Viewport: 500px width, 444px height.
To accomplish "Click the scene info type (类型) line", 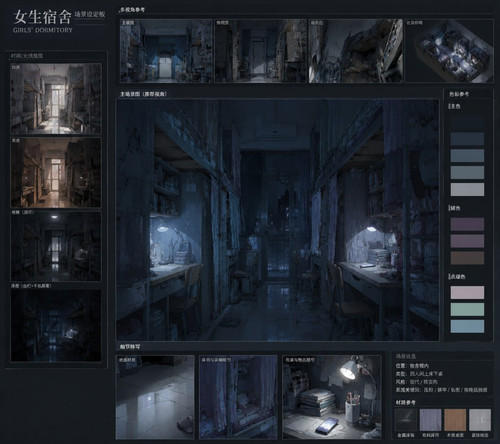I will click(419, 374).
